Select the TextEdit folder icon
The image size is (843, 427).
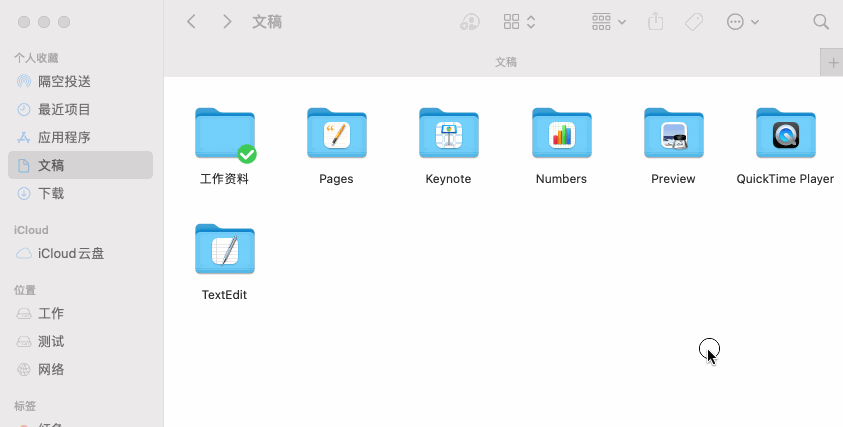225,249
